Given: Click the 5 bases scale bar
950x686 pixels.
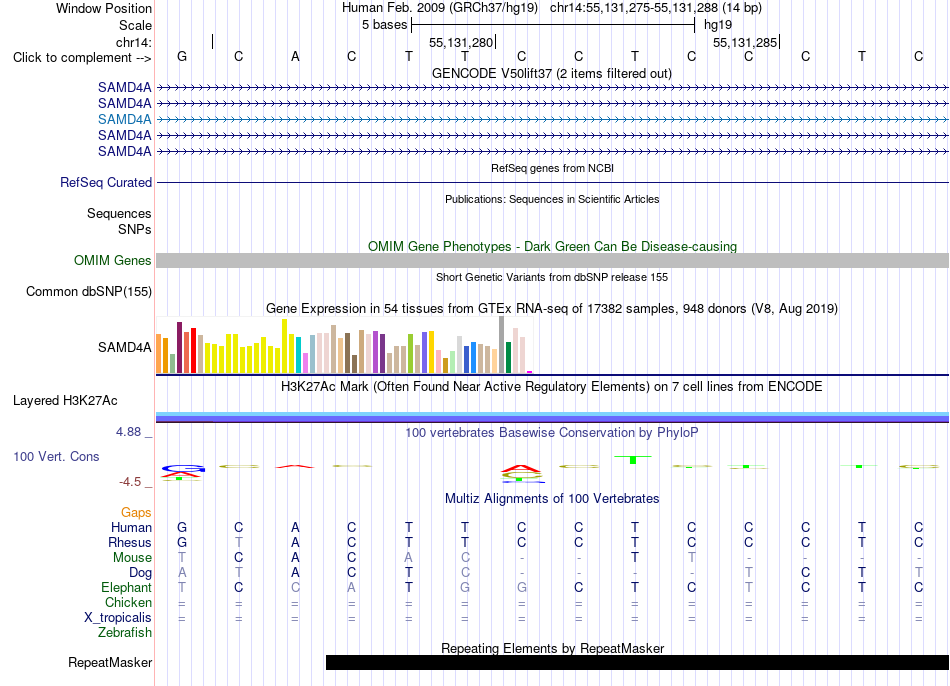Looking at the screenshot, I should click(553, 25).
